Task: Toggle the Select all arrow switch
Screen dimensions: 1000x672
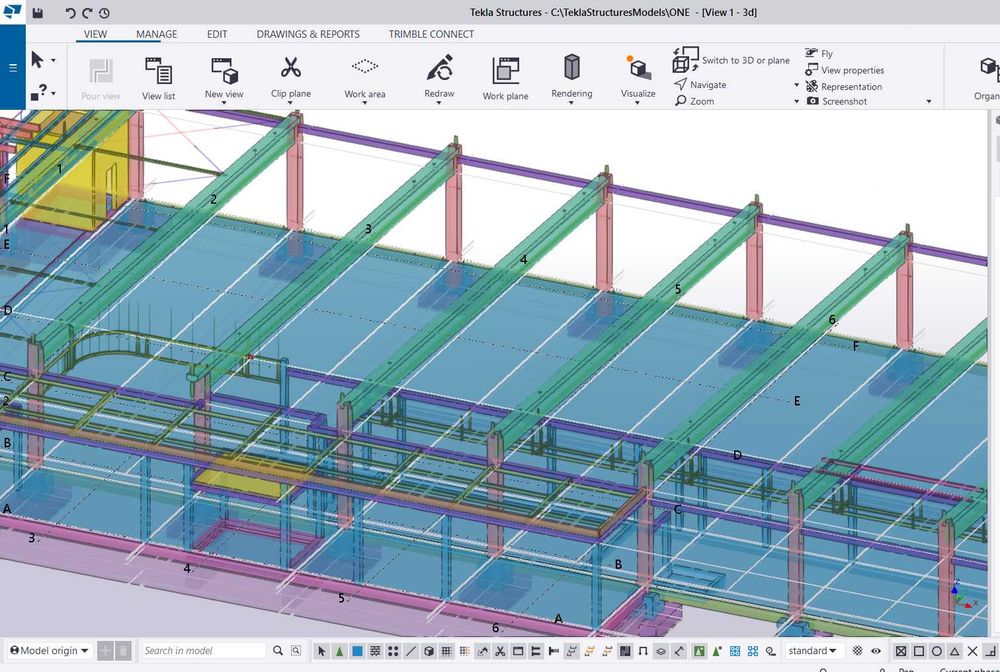Action: [321, 651]
